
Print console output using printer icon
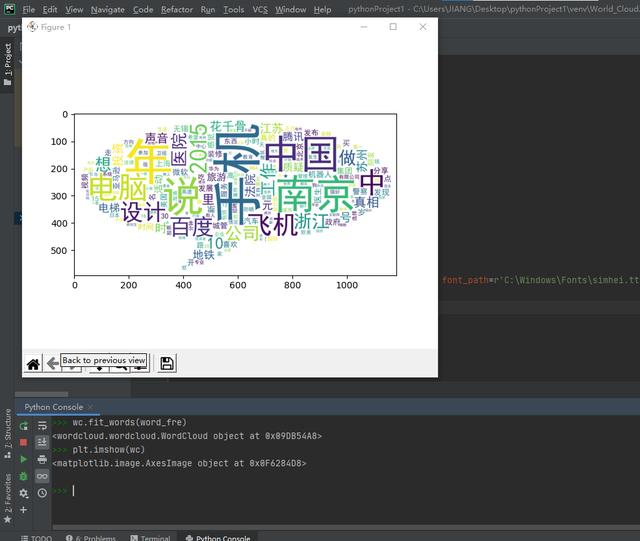[x=42, y=459]
